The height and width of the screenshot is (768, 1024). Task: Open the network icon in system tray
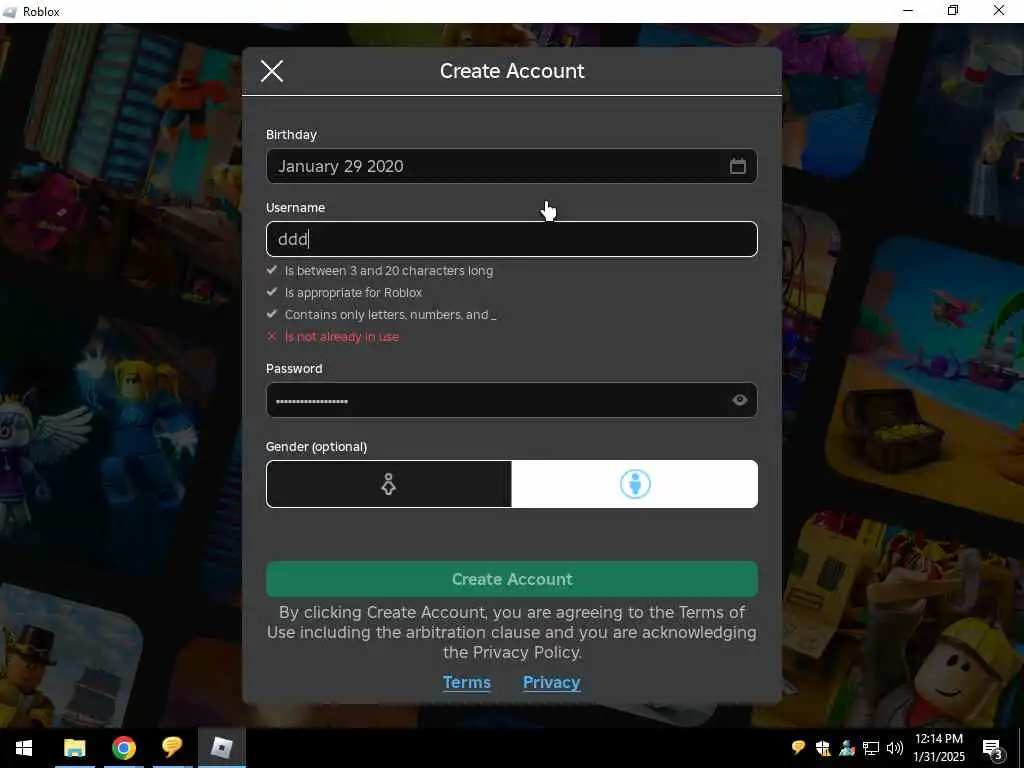click(x=871, y=748)
